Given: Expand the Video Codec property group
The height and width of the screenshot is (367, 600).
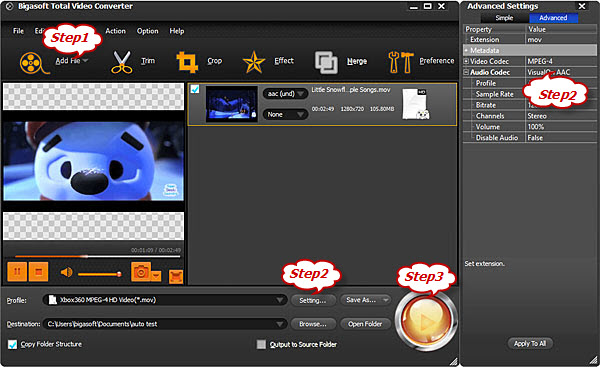Looking at the screenshot, I should click(x=466, y=61).
